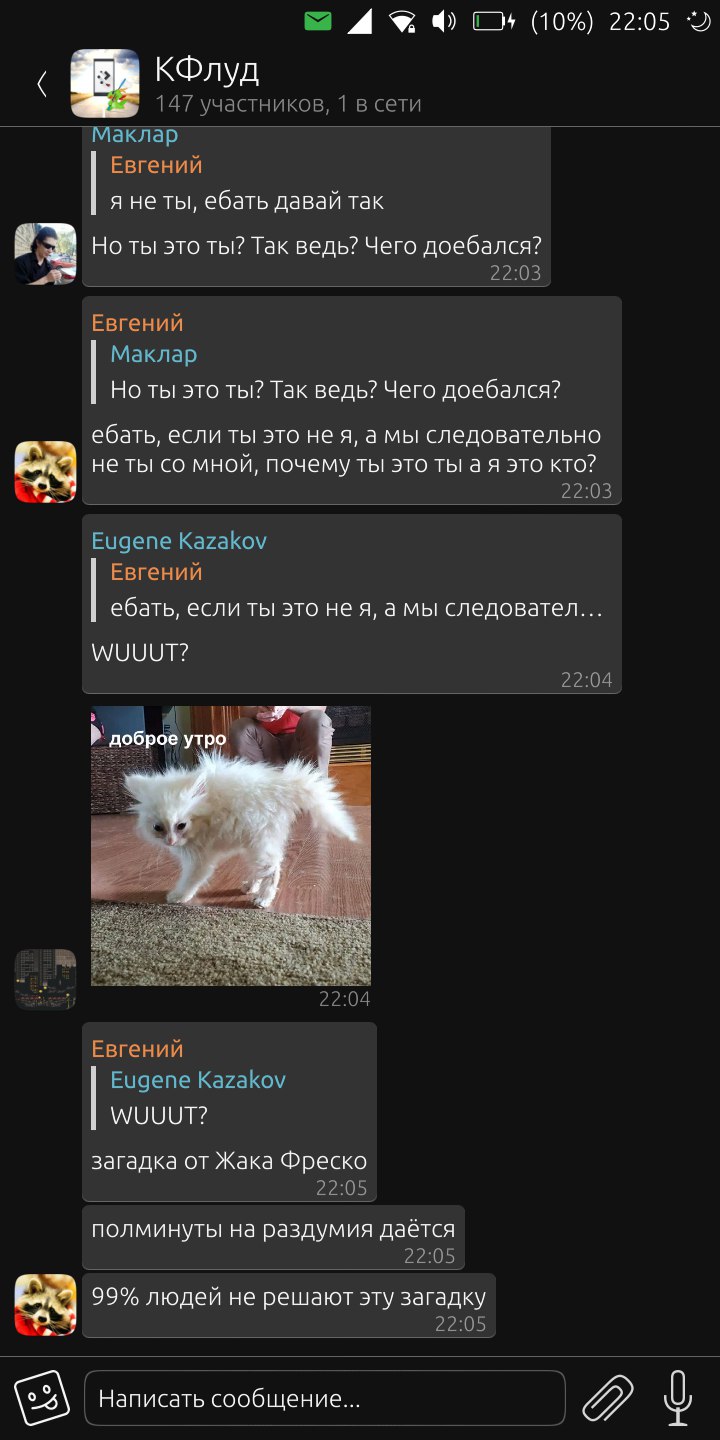Tap the Eugene Kazakov sender name
The image size is (720, 1440).
point(179,541)
